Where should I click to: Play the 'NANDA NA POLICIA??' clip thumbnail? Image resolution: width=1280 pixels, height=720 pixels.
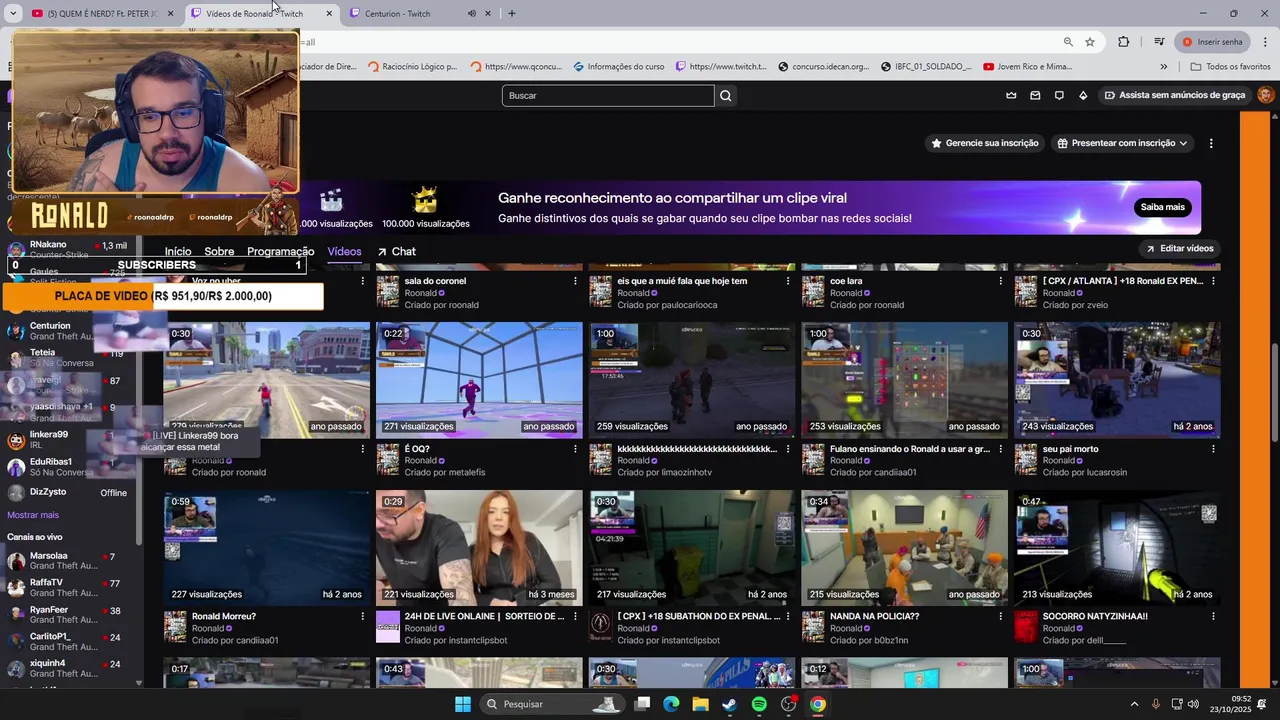tap(904, 548)
